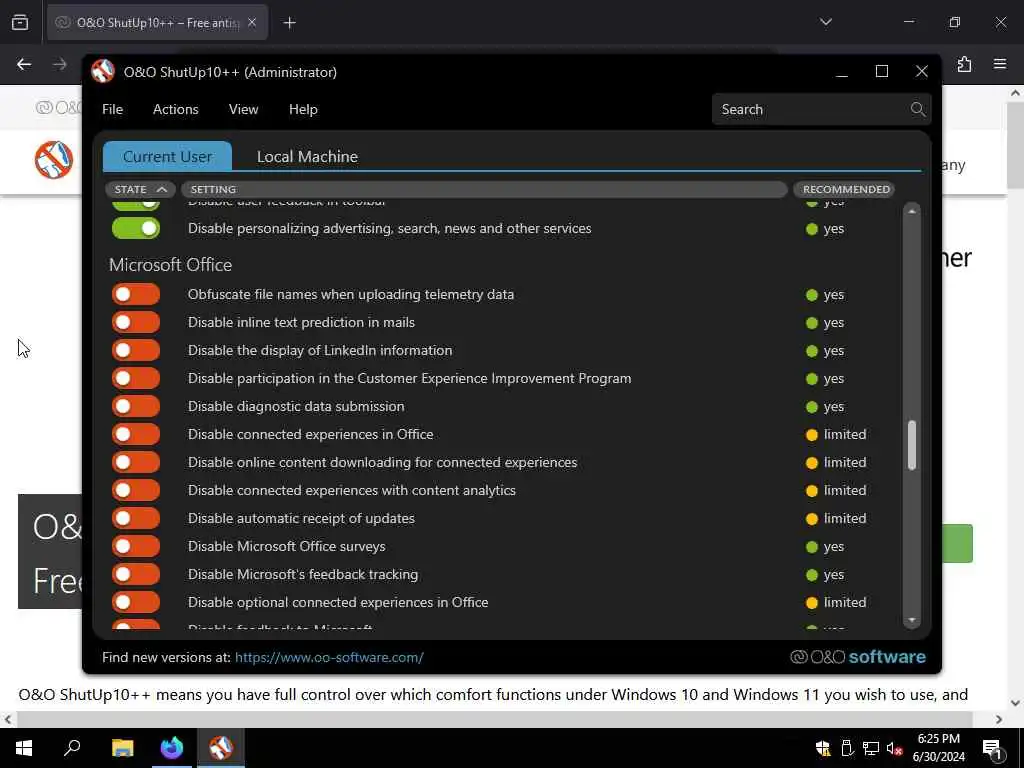Click the O&O ShutUp10++ logo in title bar

tap(103, 71)
